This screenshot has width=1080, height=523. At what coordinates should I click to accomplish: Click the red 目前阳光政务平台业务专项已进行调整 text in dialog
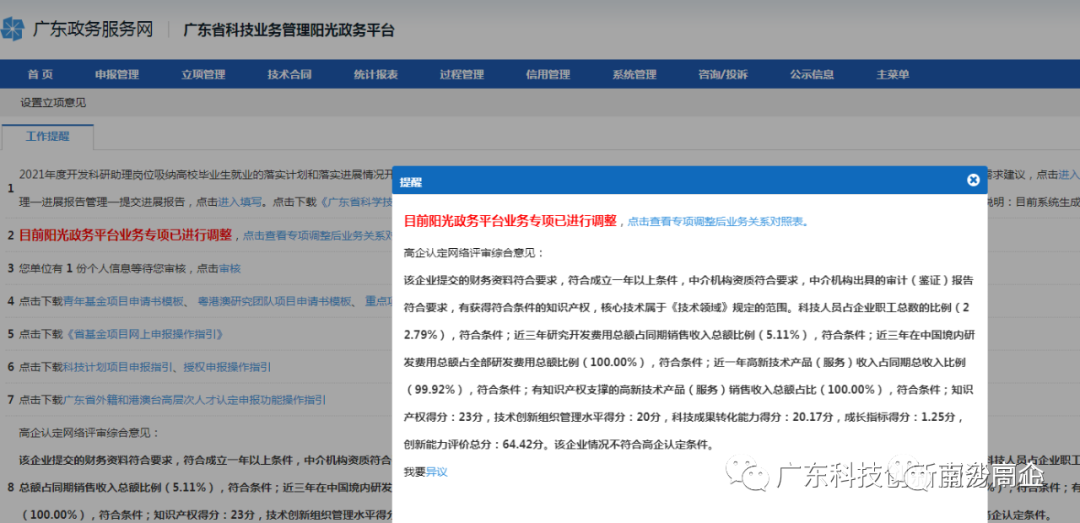(x=510, y=221)
